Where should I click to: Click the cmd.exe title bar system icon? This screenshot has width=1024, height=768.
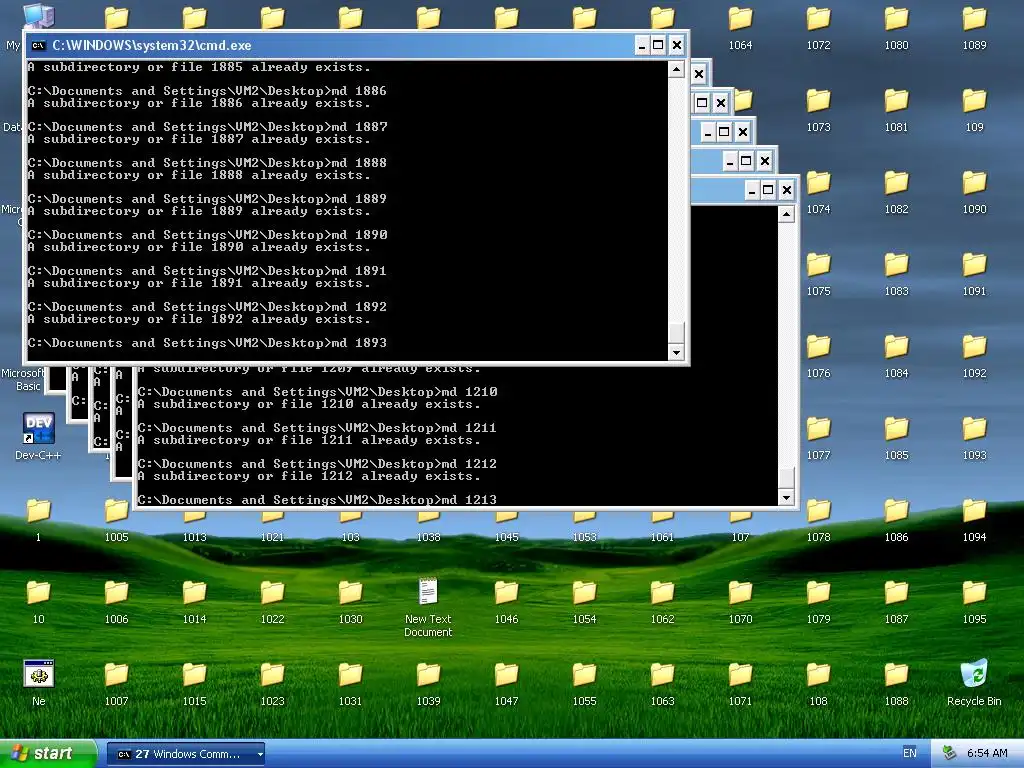39,45
